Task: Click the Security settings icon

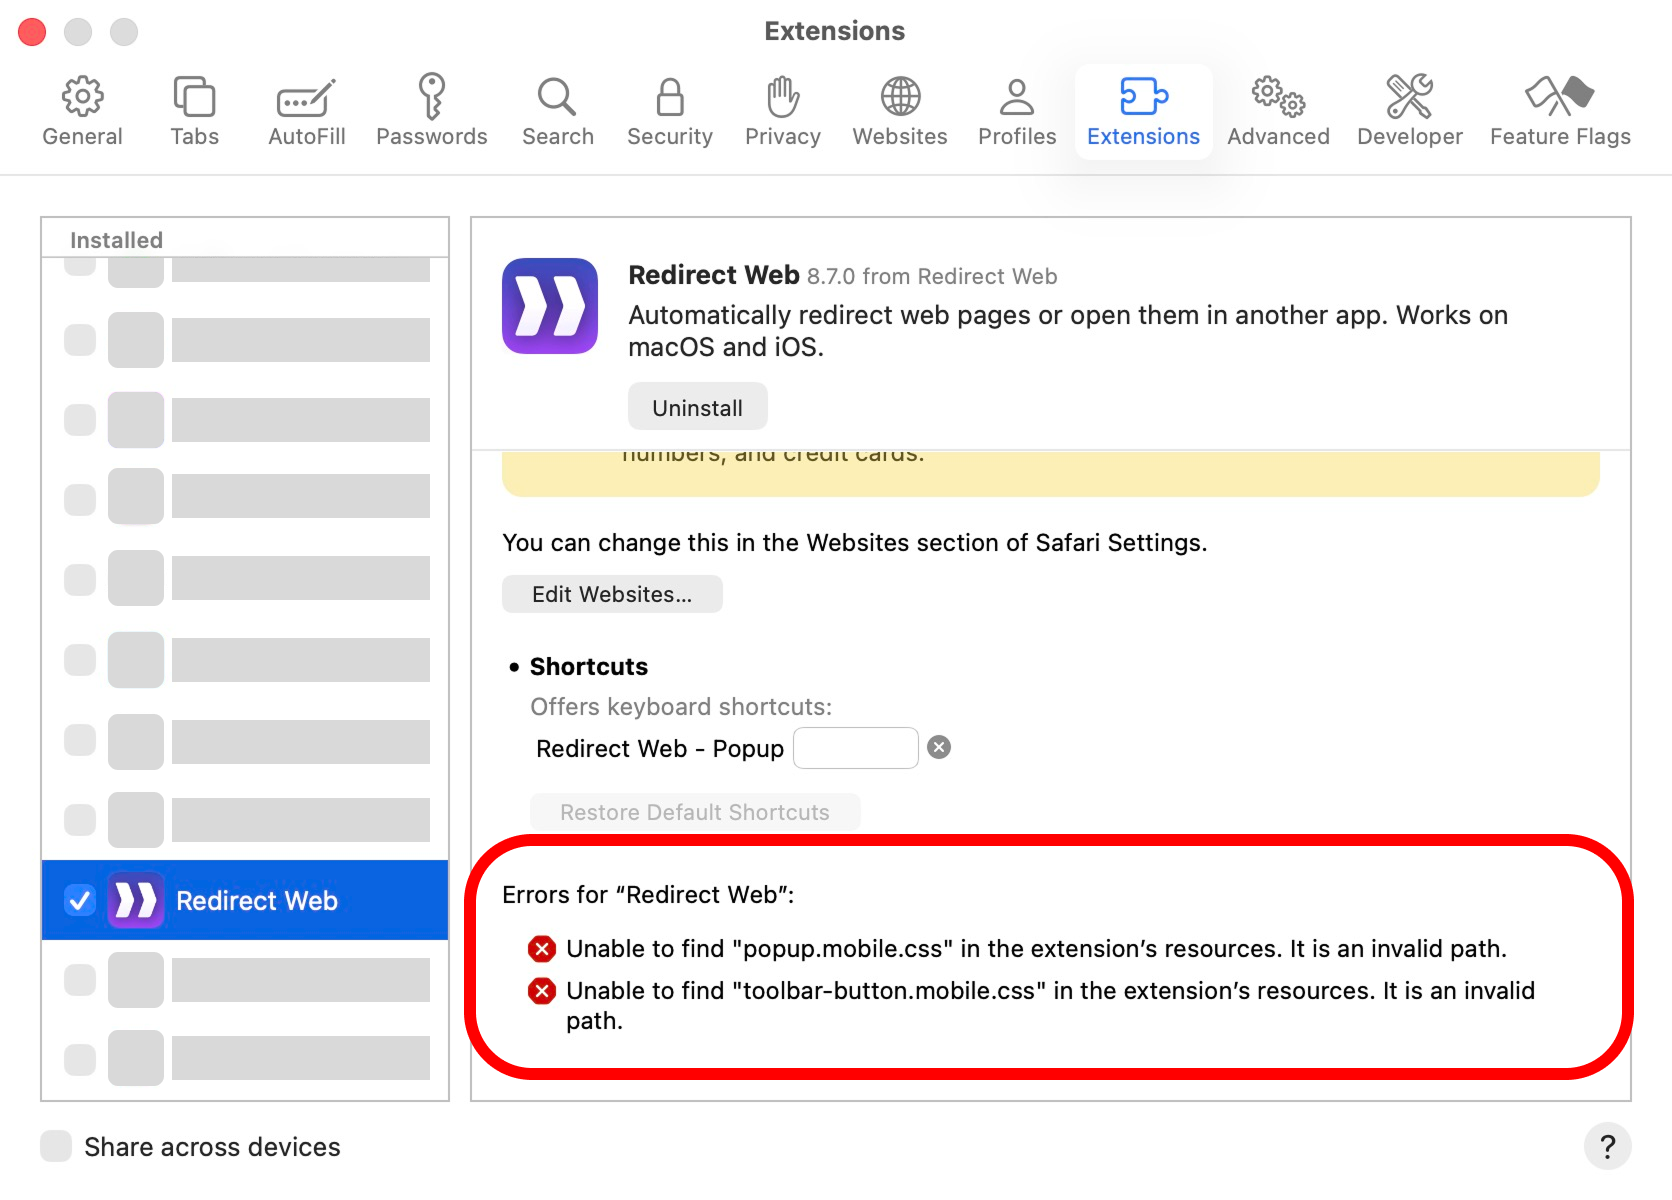Action: point(669,110)
